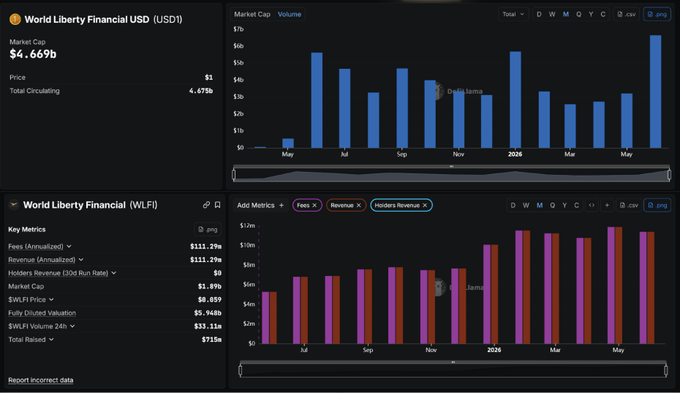680x393 pixels.
Task: Set USD1 chart to quarterly (Q) interval
Action: tap(579, 14)
